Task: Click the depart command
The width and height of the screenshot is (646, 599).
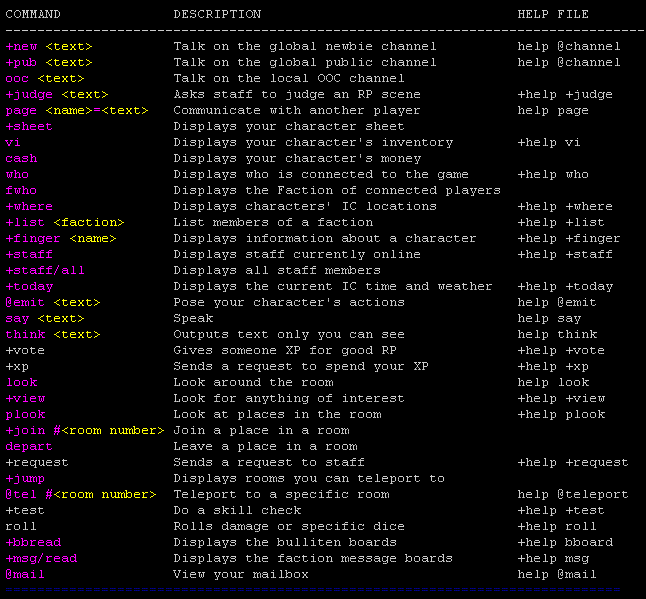Action: pos(29,446)
